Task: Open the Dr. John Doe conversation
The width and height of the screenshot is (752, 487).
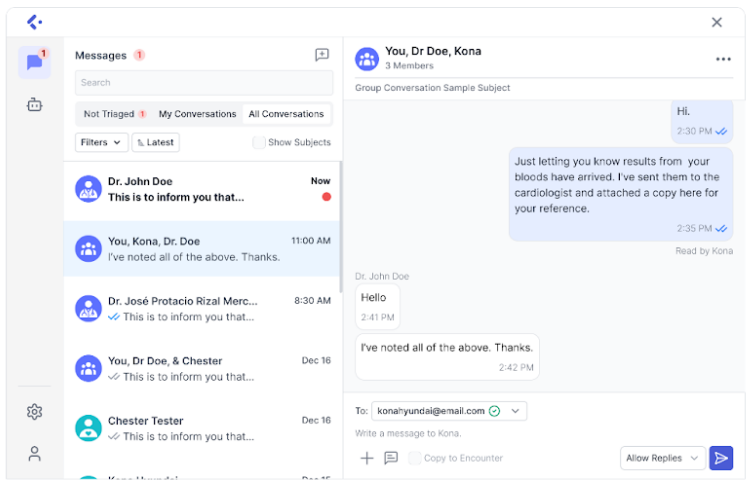Action: (x=203, y=189)
